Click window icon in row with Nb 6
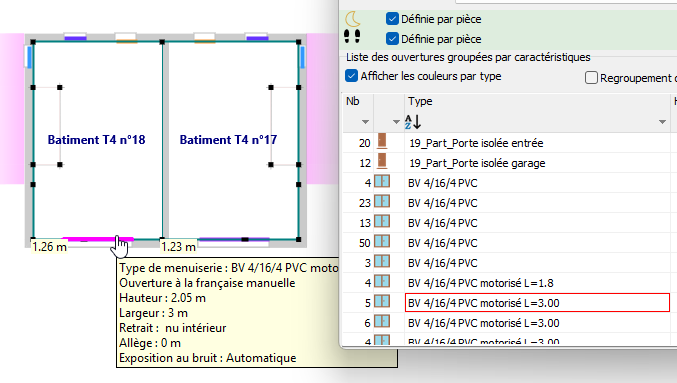The width and height of the screenshot is (677, 383). click(382, 322)
